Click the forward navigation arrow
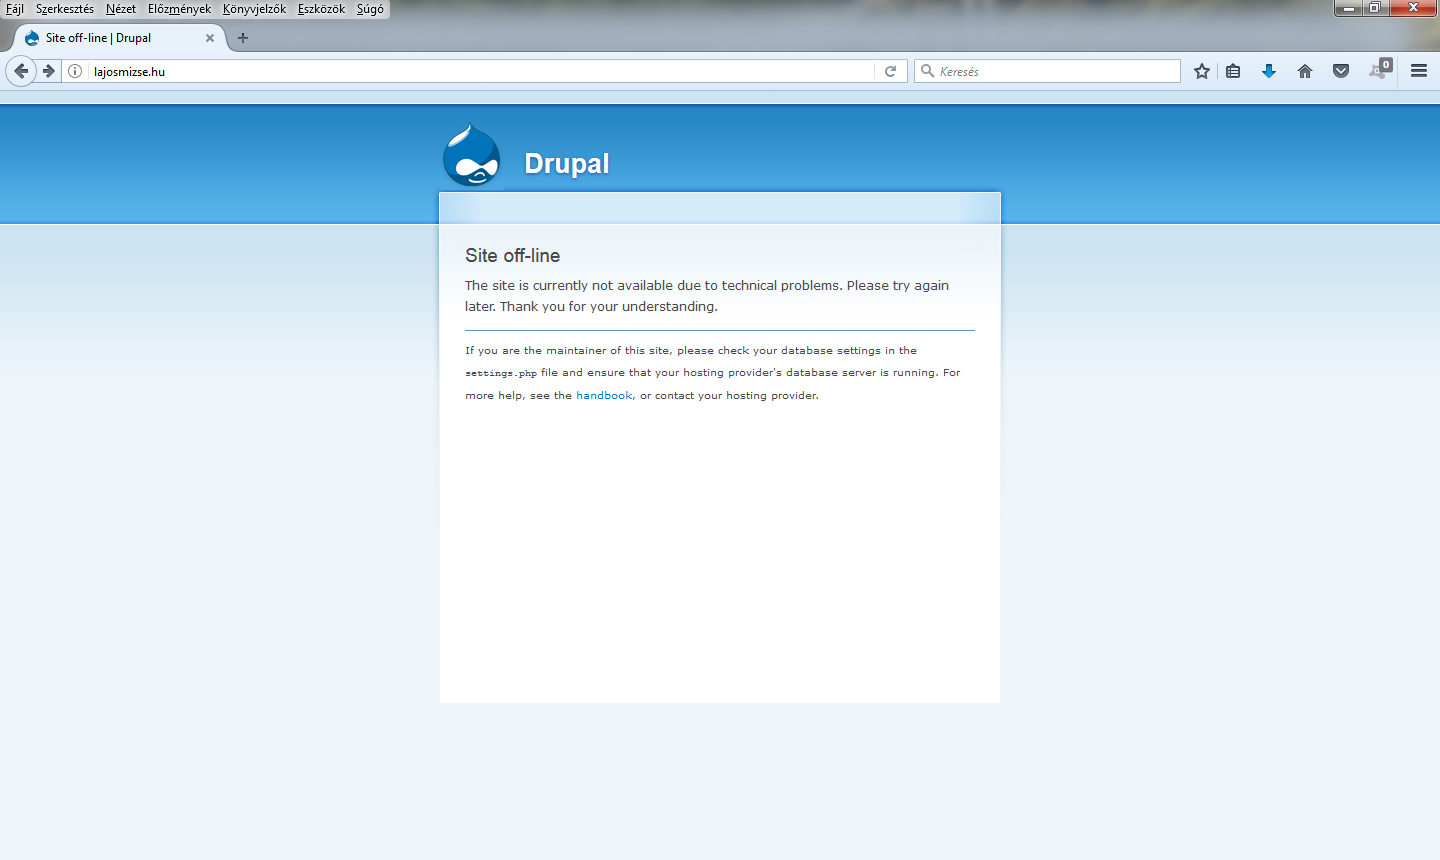 pyautogui.click(x=48, y=71)
